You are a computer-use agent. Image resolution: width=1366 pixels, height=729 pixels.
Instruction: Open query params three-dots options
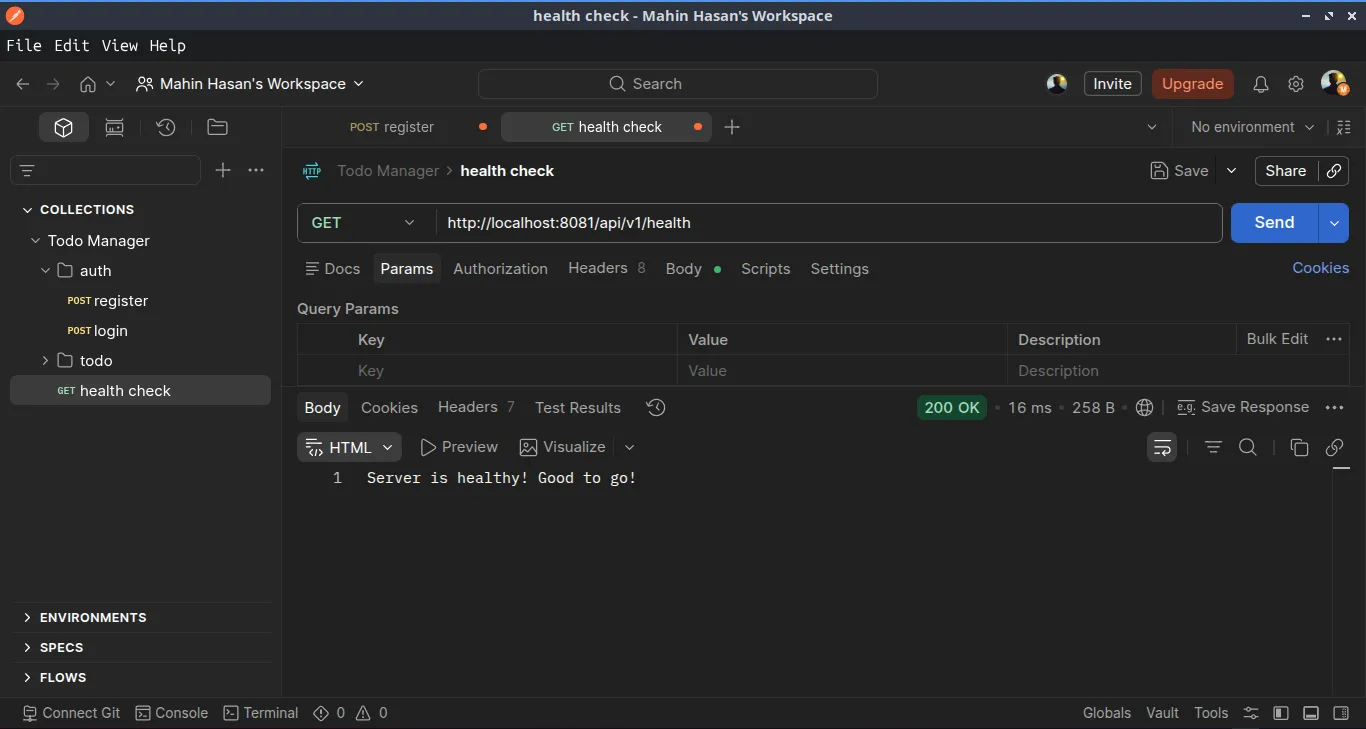pos(1334,339)
